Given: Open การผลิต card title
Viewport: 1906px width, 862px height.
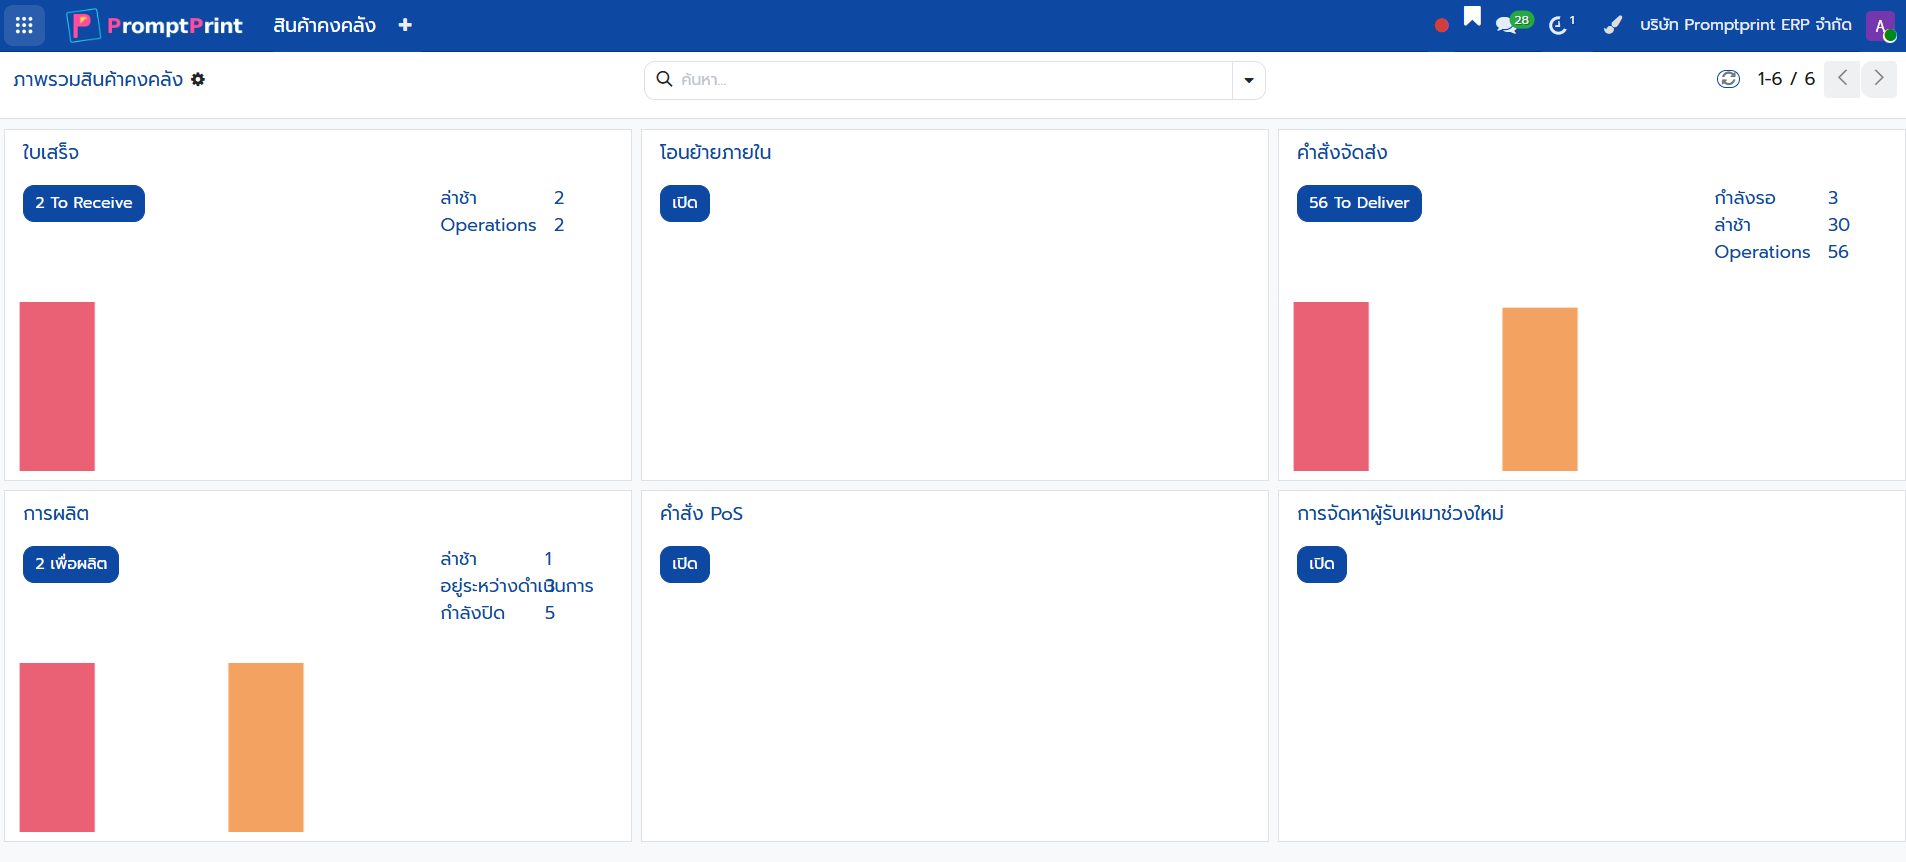Looking at the screenshot, I should click(x=56, y=513).
